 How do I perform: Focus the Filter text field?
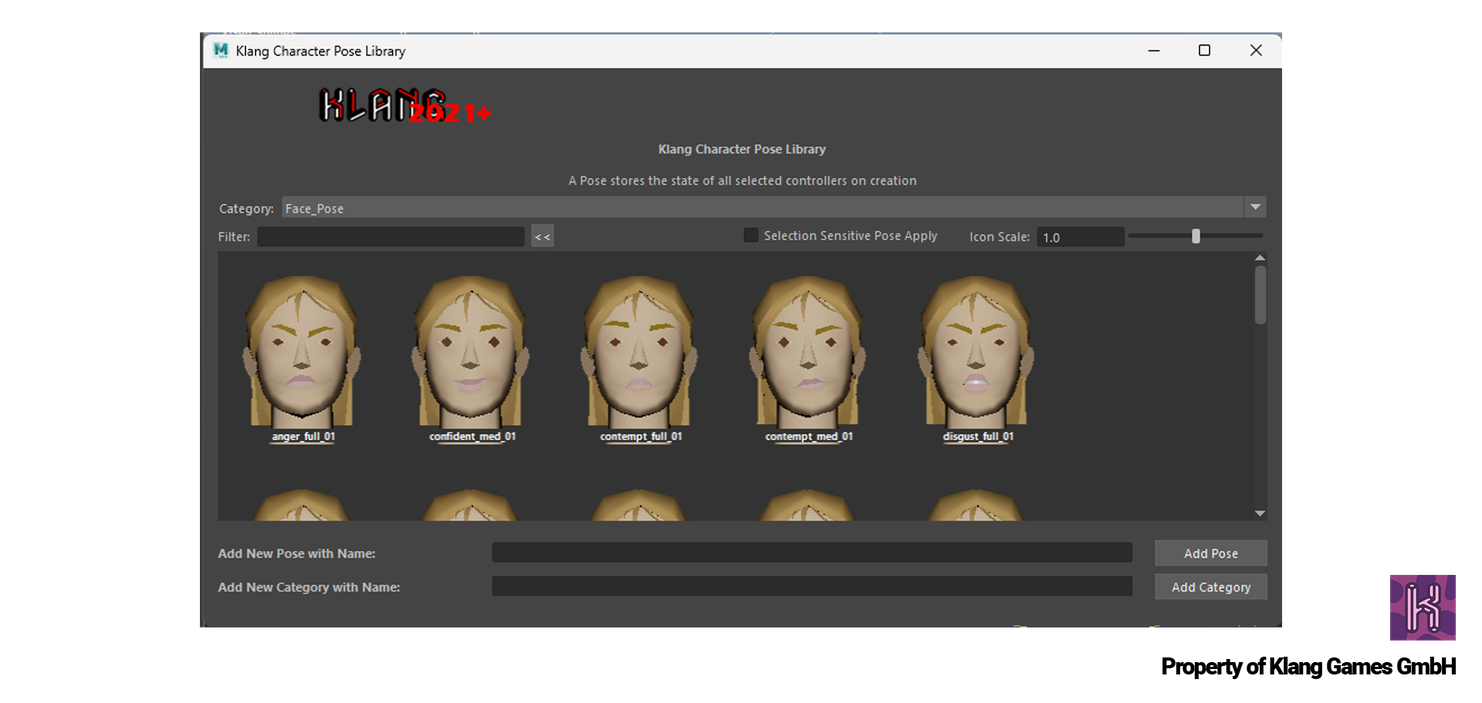(390, 237)
